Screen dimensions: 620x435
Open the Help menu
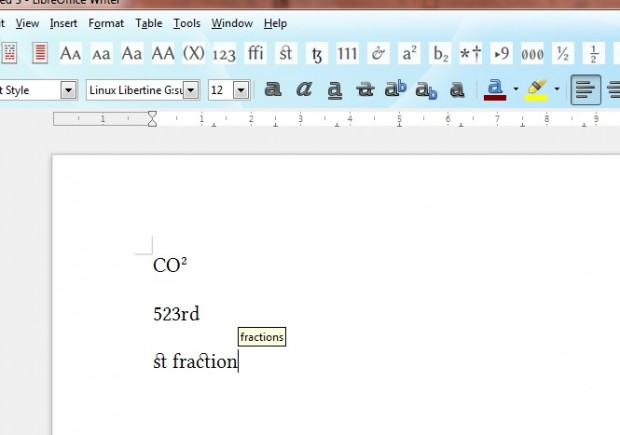tap(275, 24)
